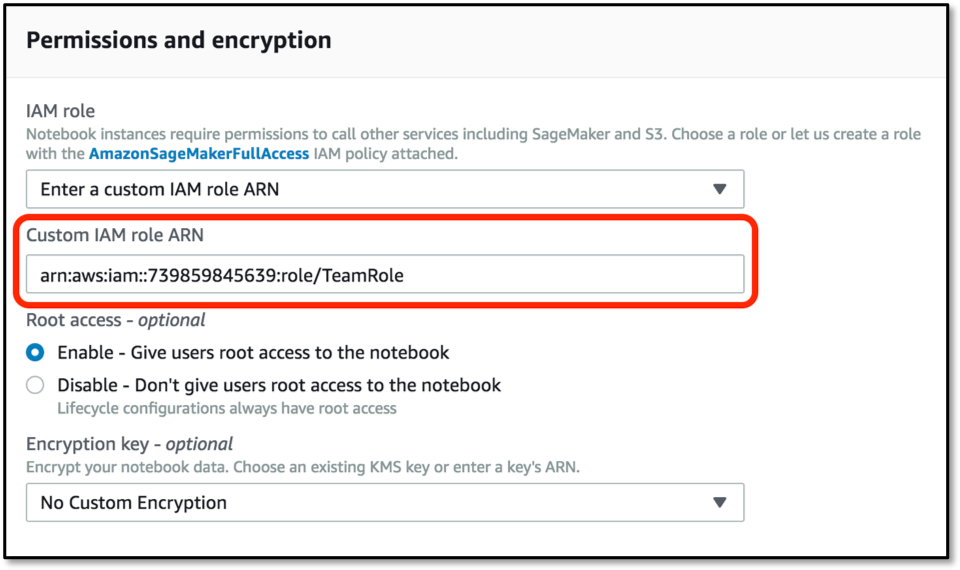Click the 'Root access - optional' label
The height and width of the screenshot is (570, 960).
116,320
